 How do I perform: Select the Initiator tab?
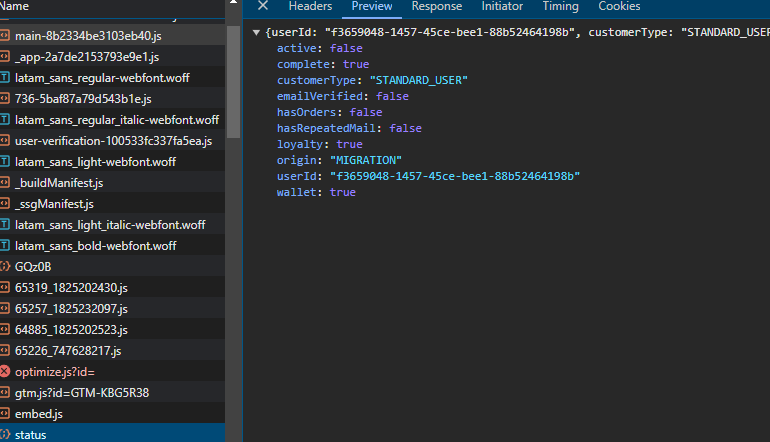click(502, 6)
